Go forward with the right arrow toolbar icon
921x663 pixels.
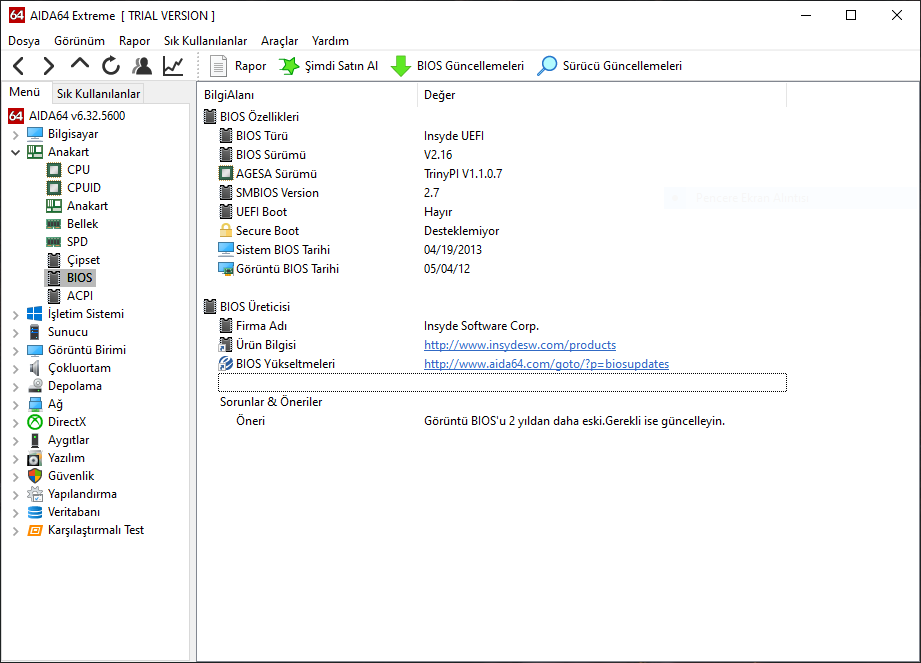[49, 66]
